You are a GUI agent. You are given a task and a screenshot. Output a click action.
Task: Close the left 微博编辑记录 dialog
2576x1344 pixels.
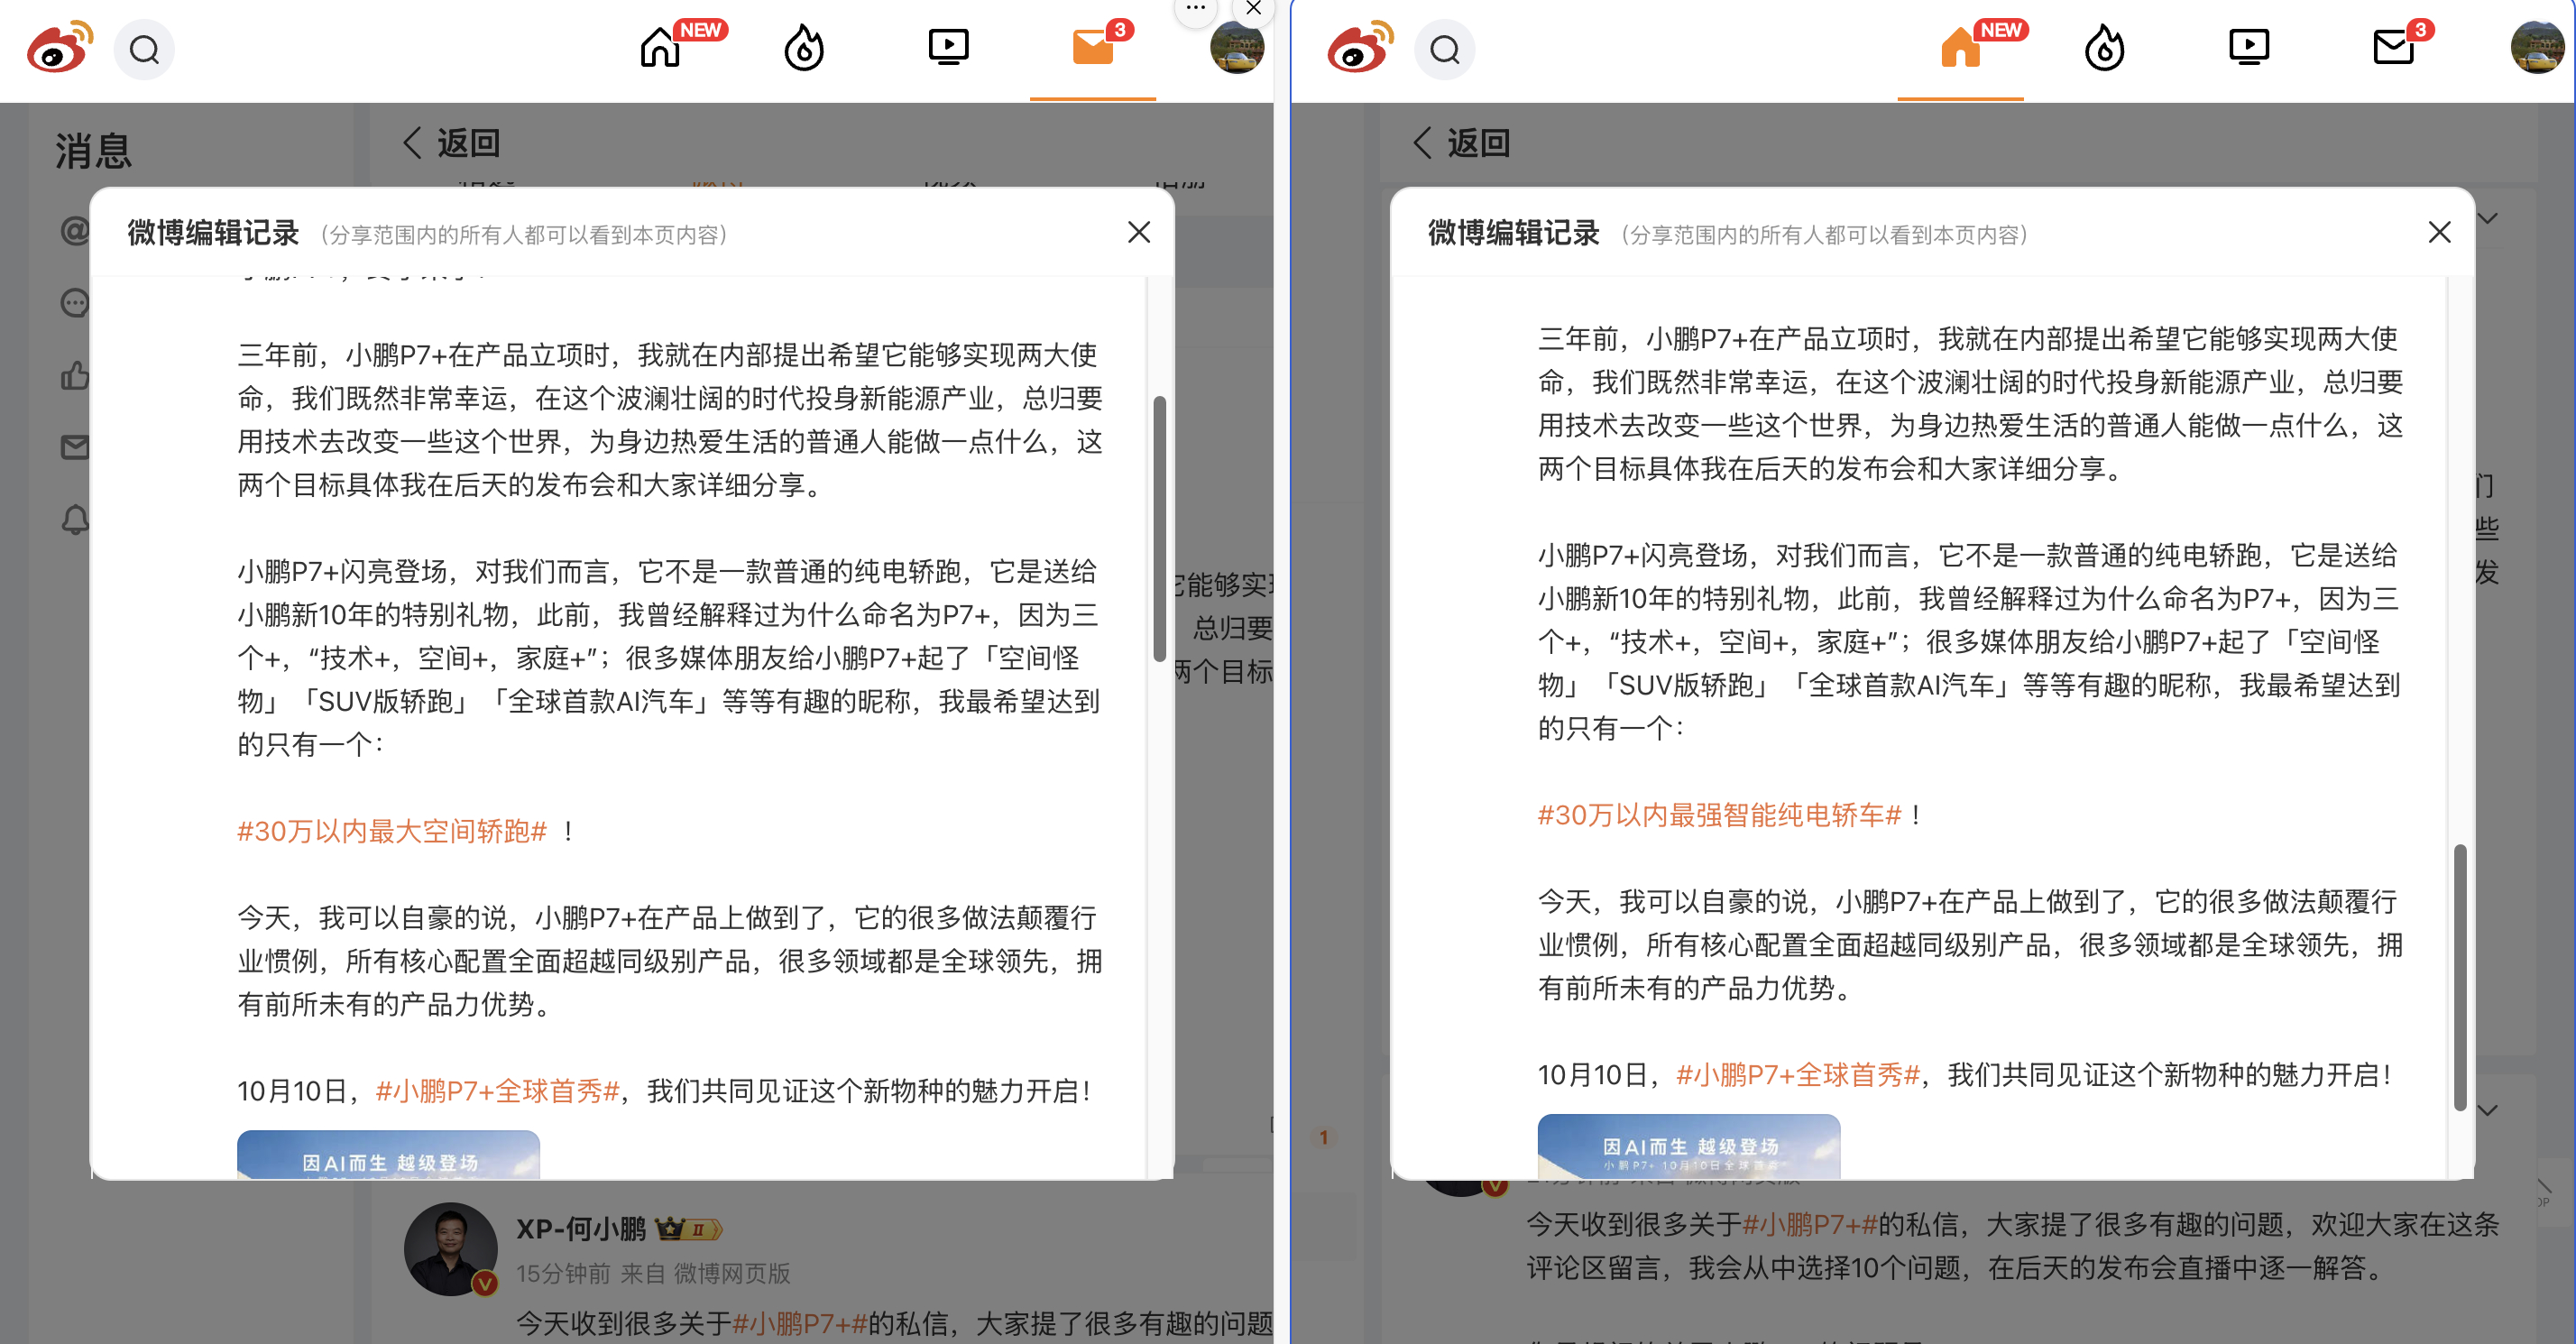(1139, 232)
